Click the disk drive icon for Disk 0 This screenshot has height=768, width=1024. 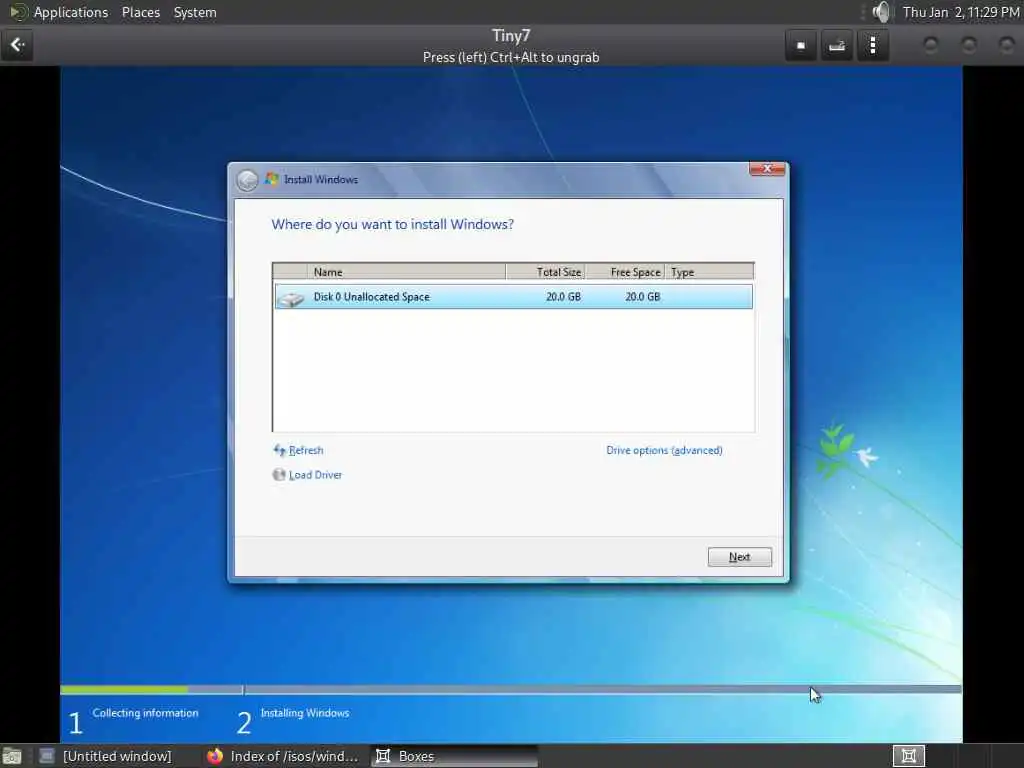coord(291,298)
